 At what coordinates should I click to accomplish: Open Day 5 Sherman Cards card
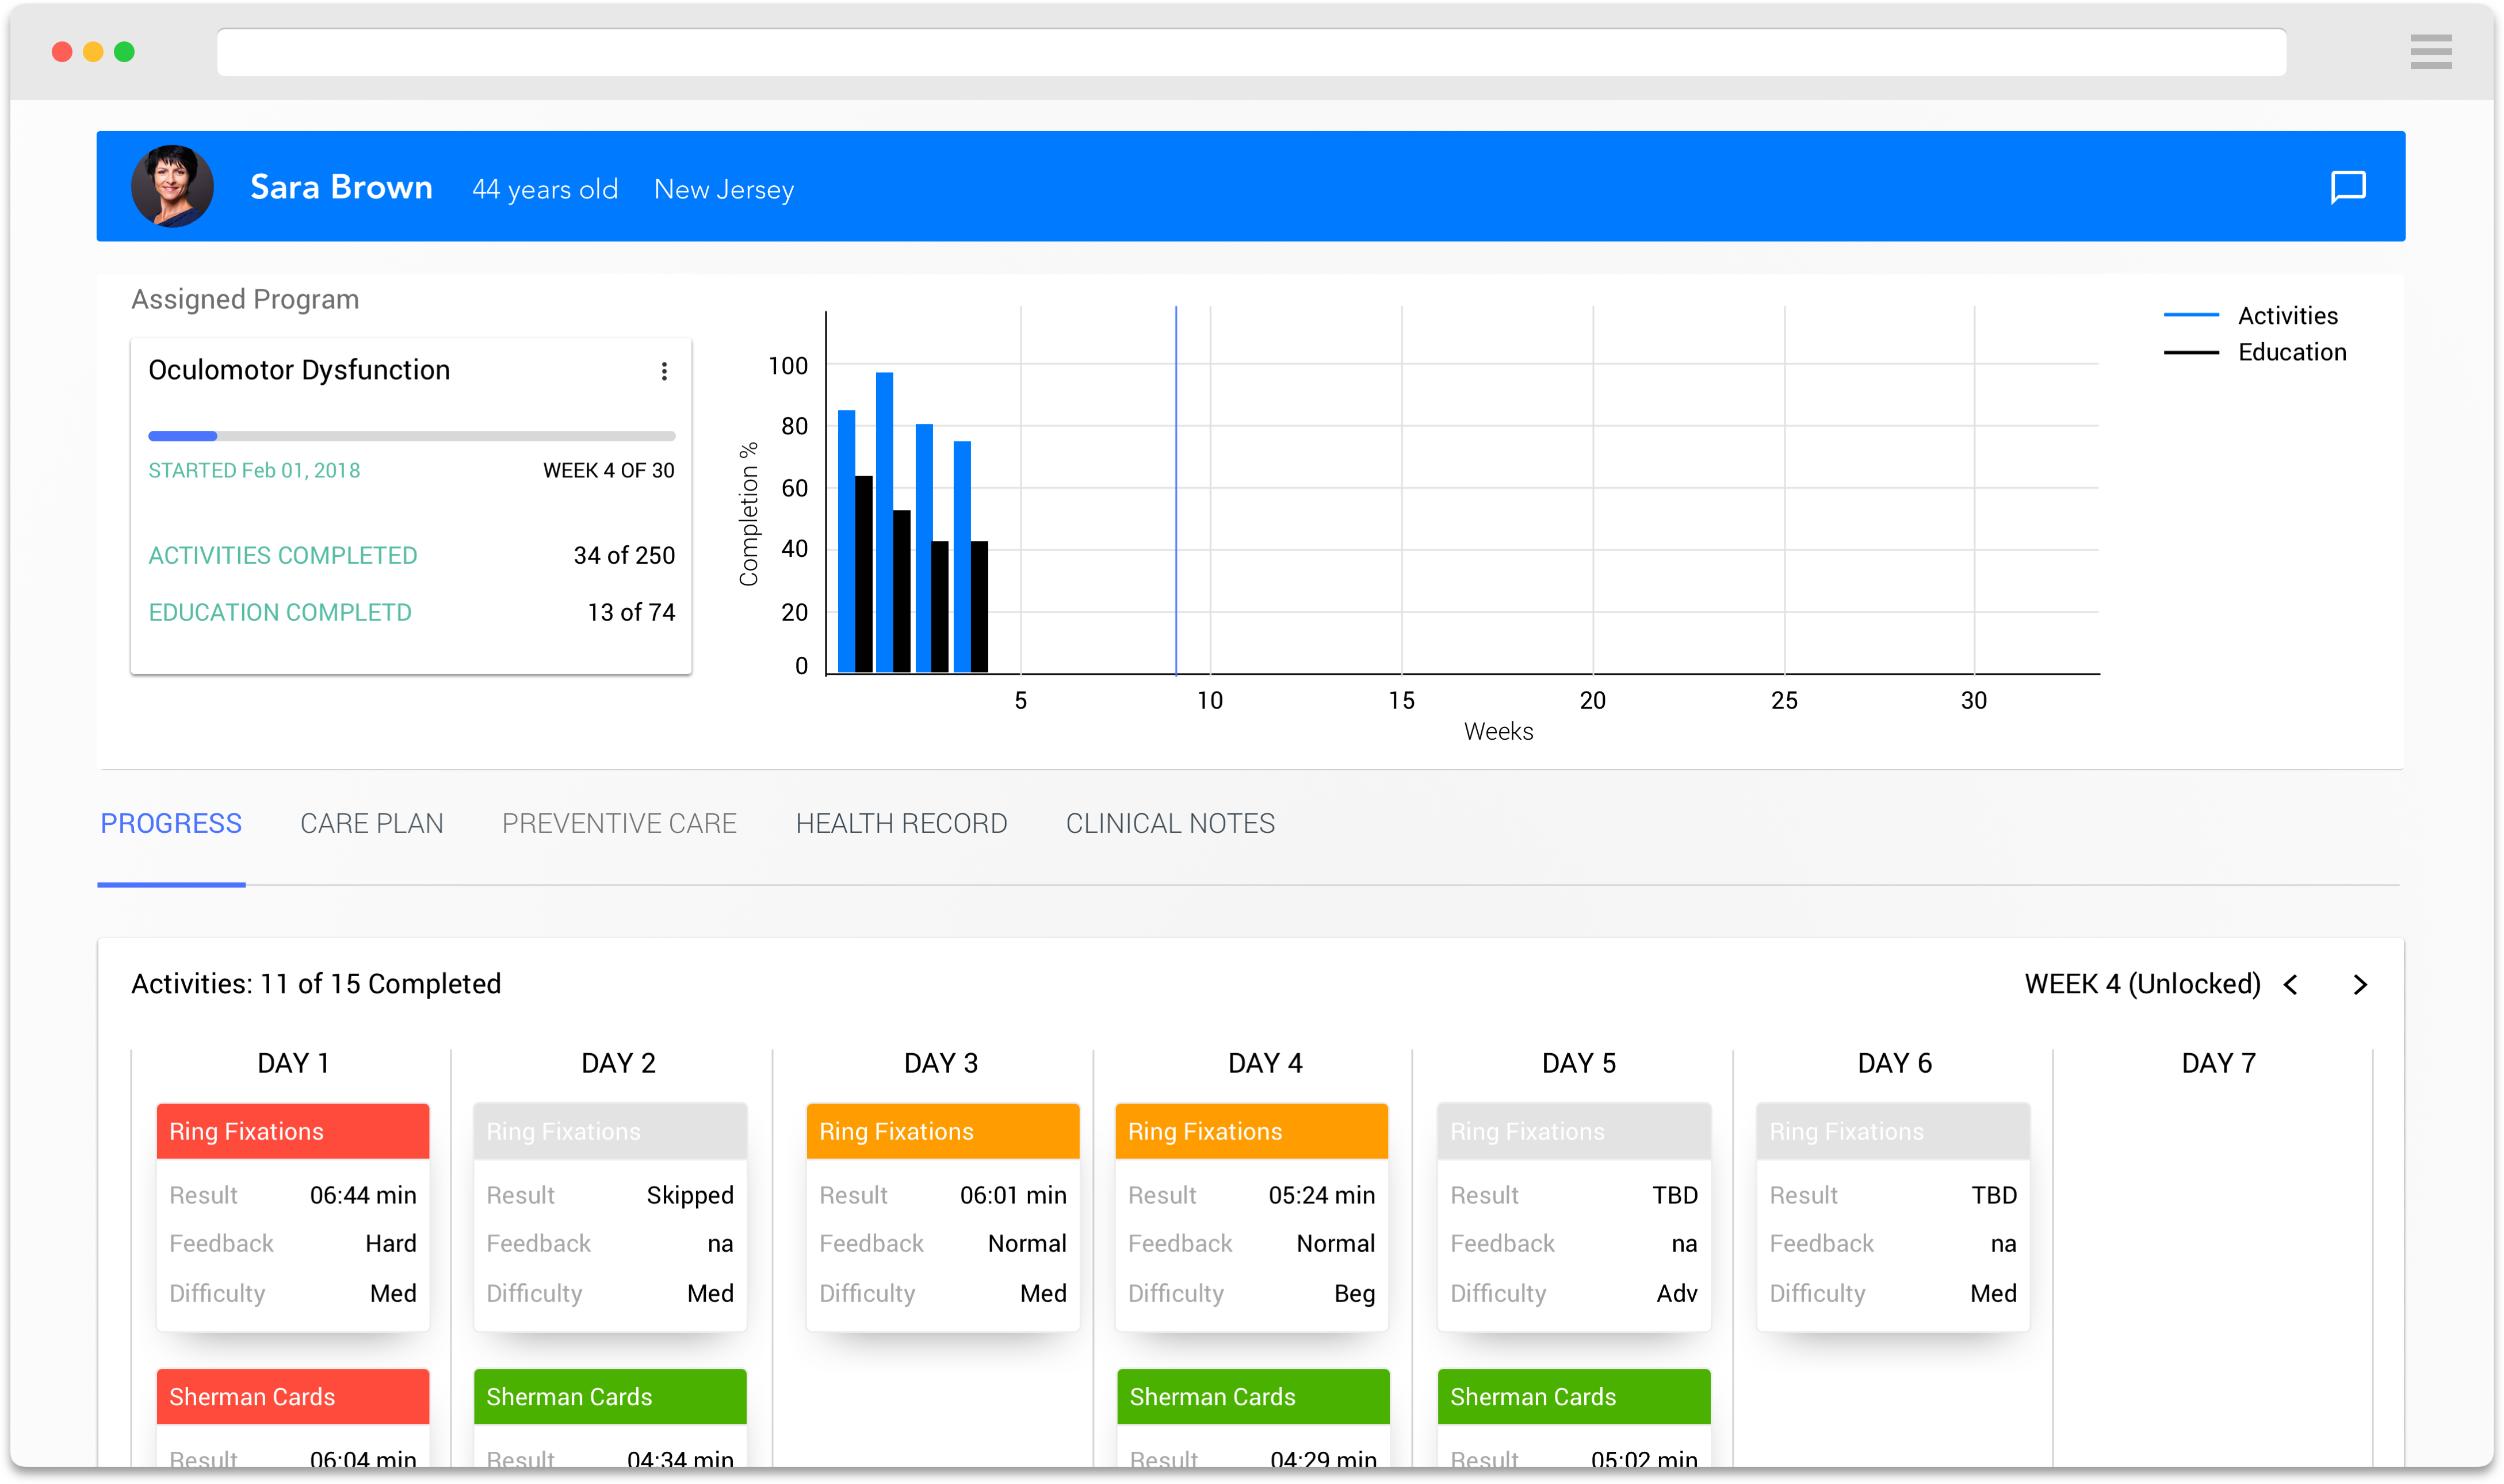pos(1574,1418)
